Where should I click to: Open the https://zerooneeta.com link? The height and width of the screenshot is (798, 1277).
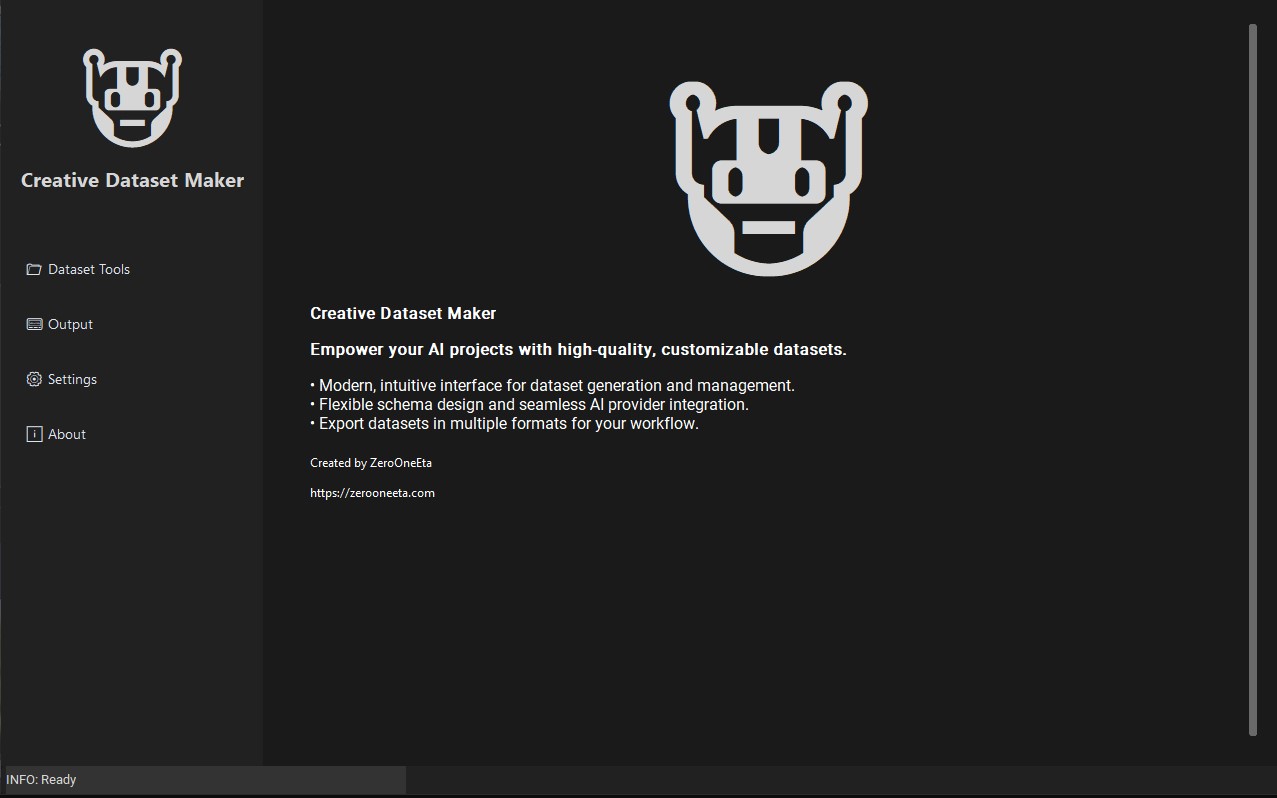coord(372,492)
